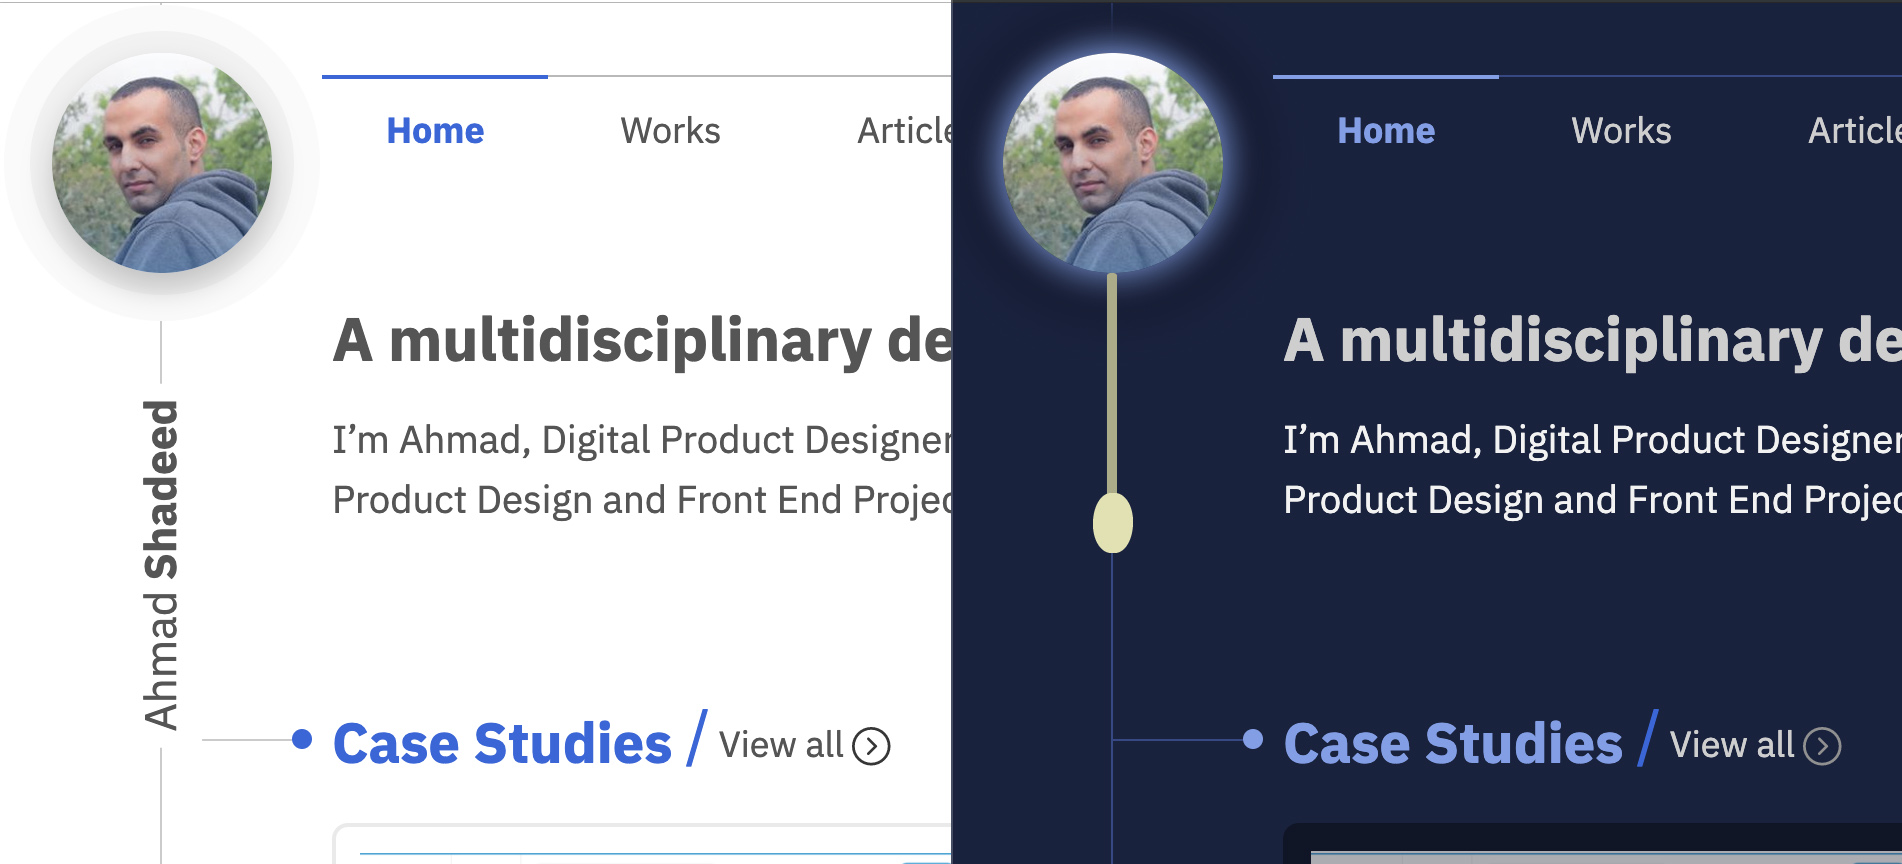The width and height of the screenshot is (1902, 864).
Task: Click the dark-theme glowing profile avatar
Action: (x=1112, y=163)
